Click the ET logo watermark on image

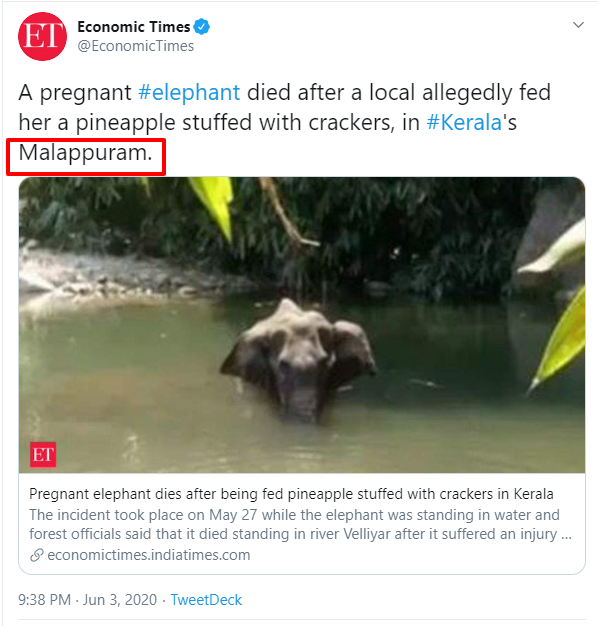[43, 454]
